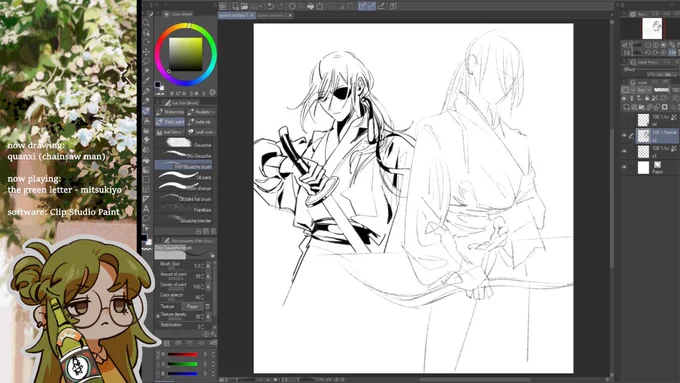Viewport: 680px width, 383px height.
Task: Switch to quanxi archery 1 tab
Action: (233, 15)
